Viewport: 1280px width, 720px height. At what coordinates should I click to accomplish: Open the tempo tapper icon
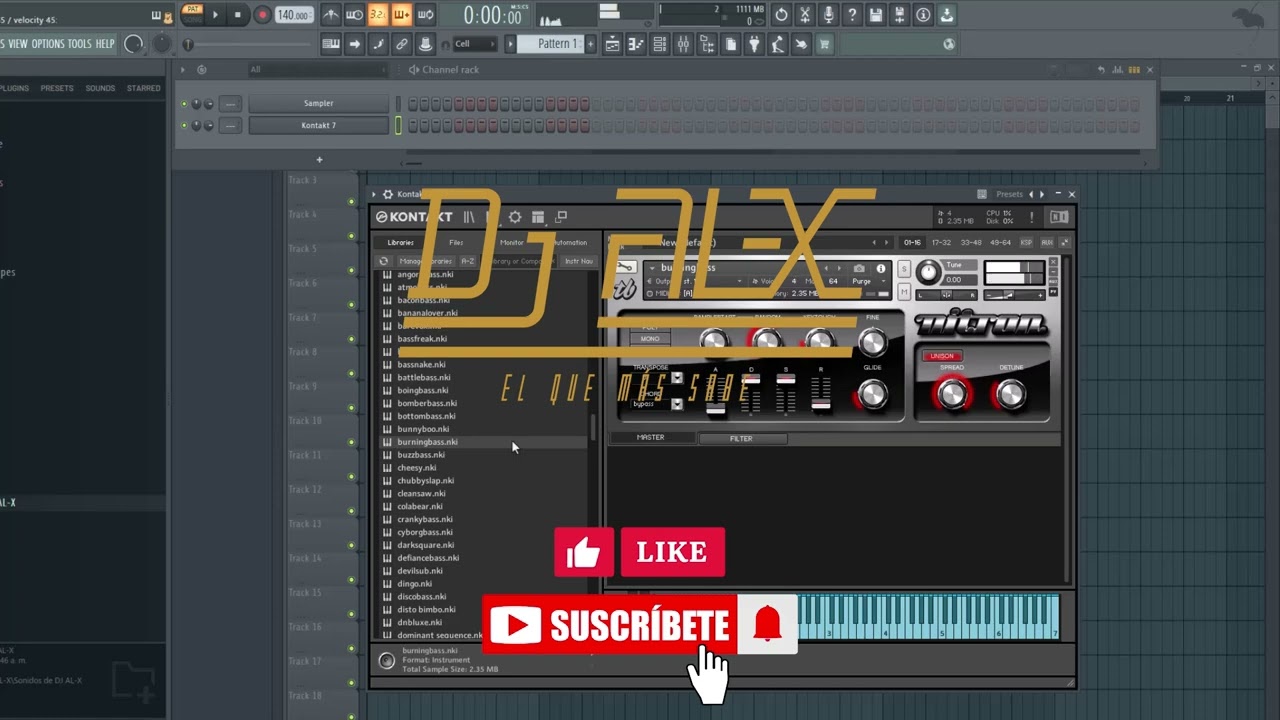[x=778, y=44]
